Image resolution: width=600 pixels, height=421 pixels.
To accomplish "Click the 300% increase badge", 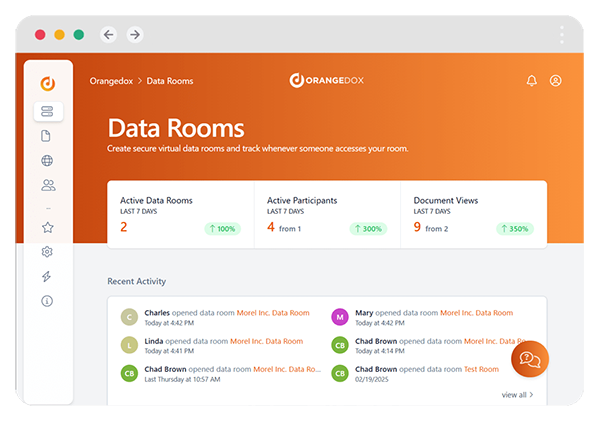I will [368, 229].
